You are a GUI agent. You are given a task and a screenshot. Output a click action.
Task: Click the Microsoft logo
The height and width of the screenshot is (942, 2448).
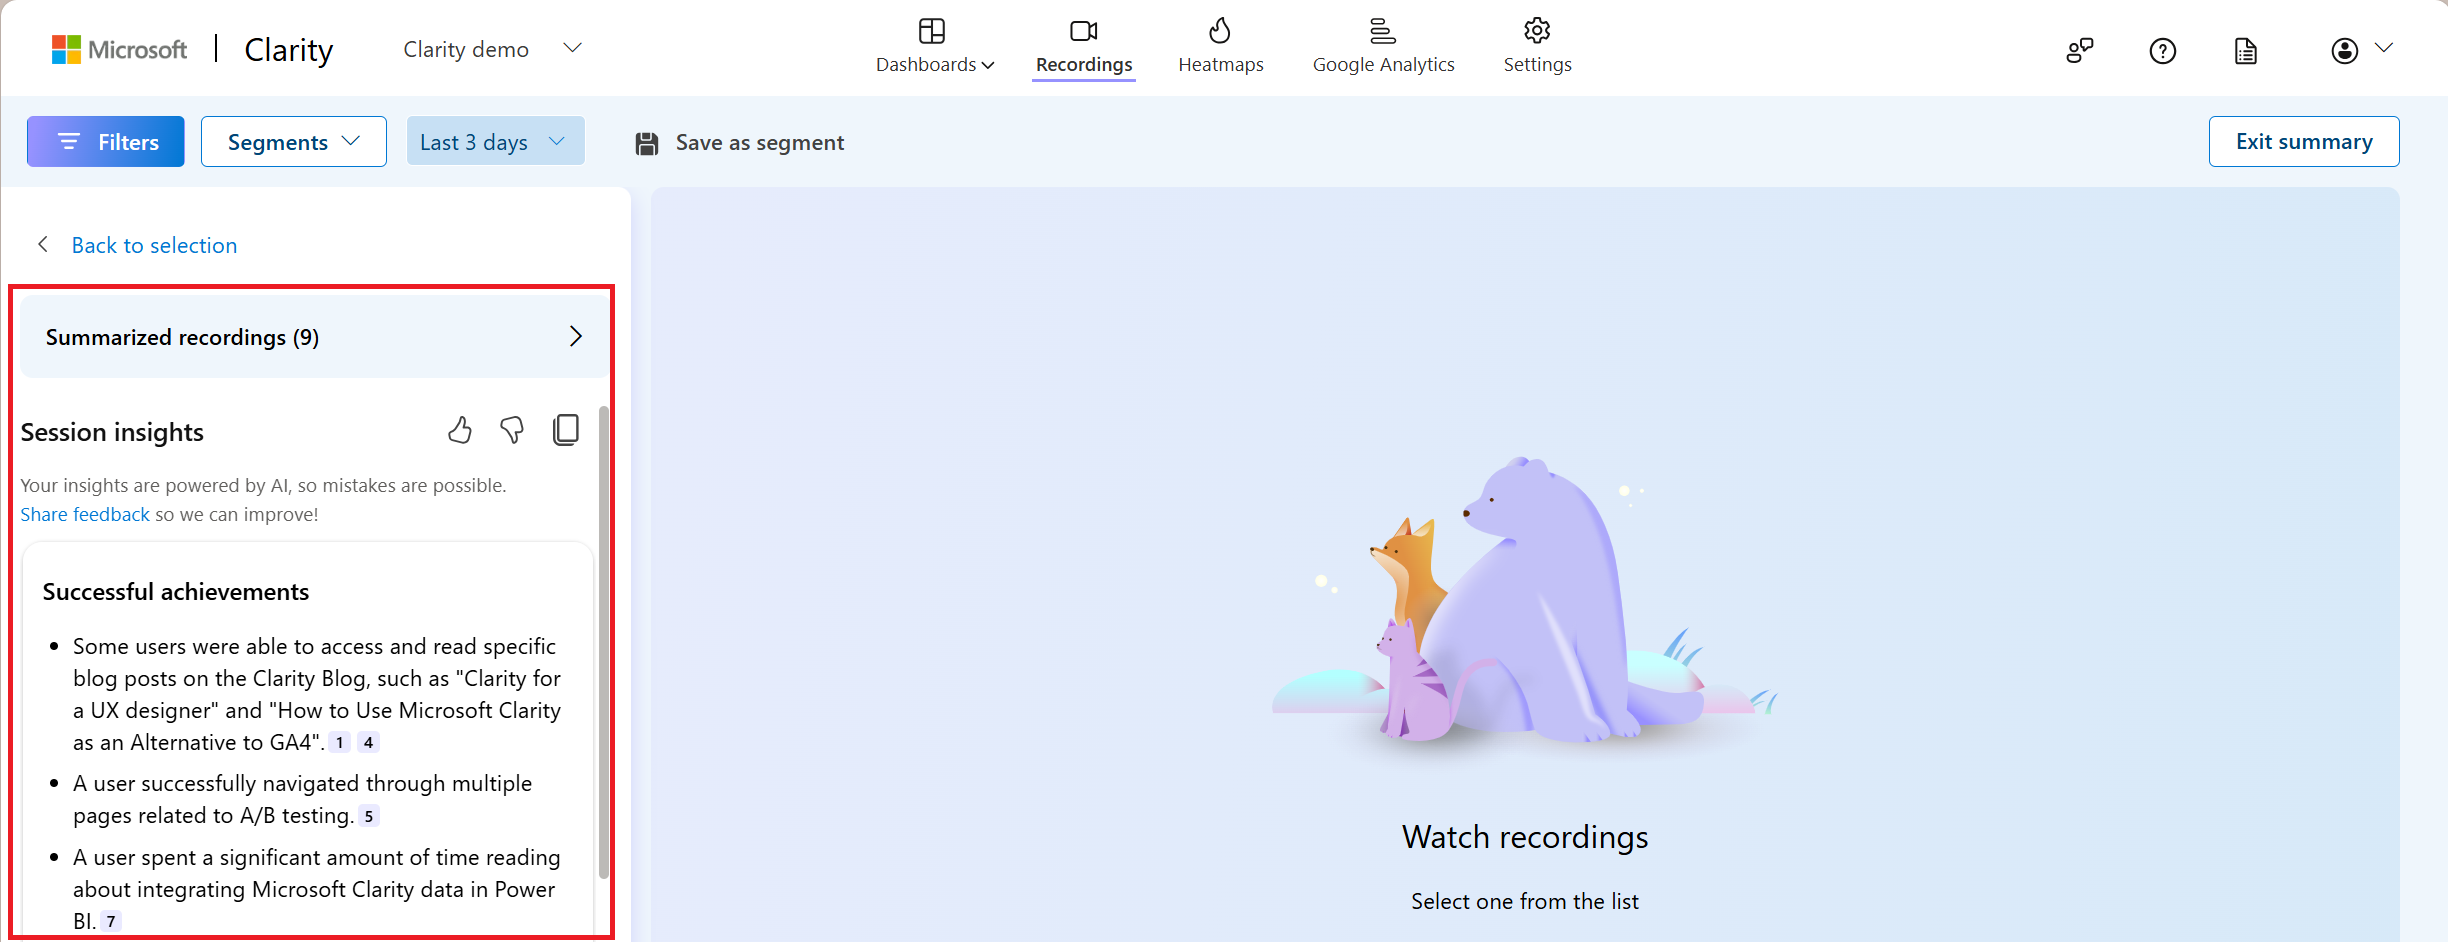pyautogui.click(x=119, y=49)
